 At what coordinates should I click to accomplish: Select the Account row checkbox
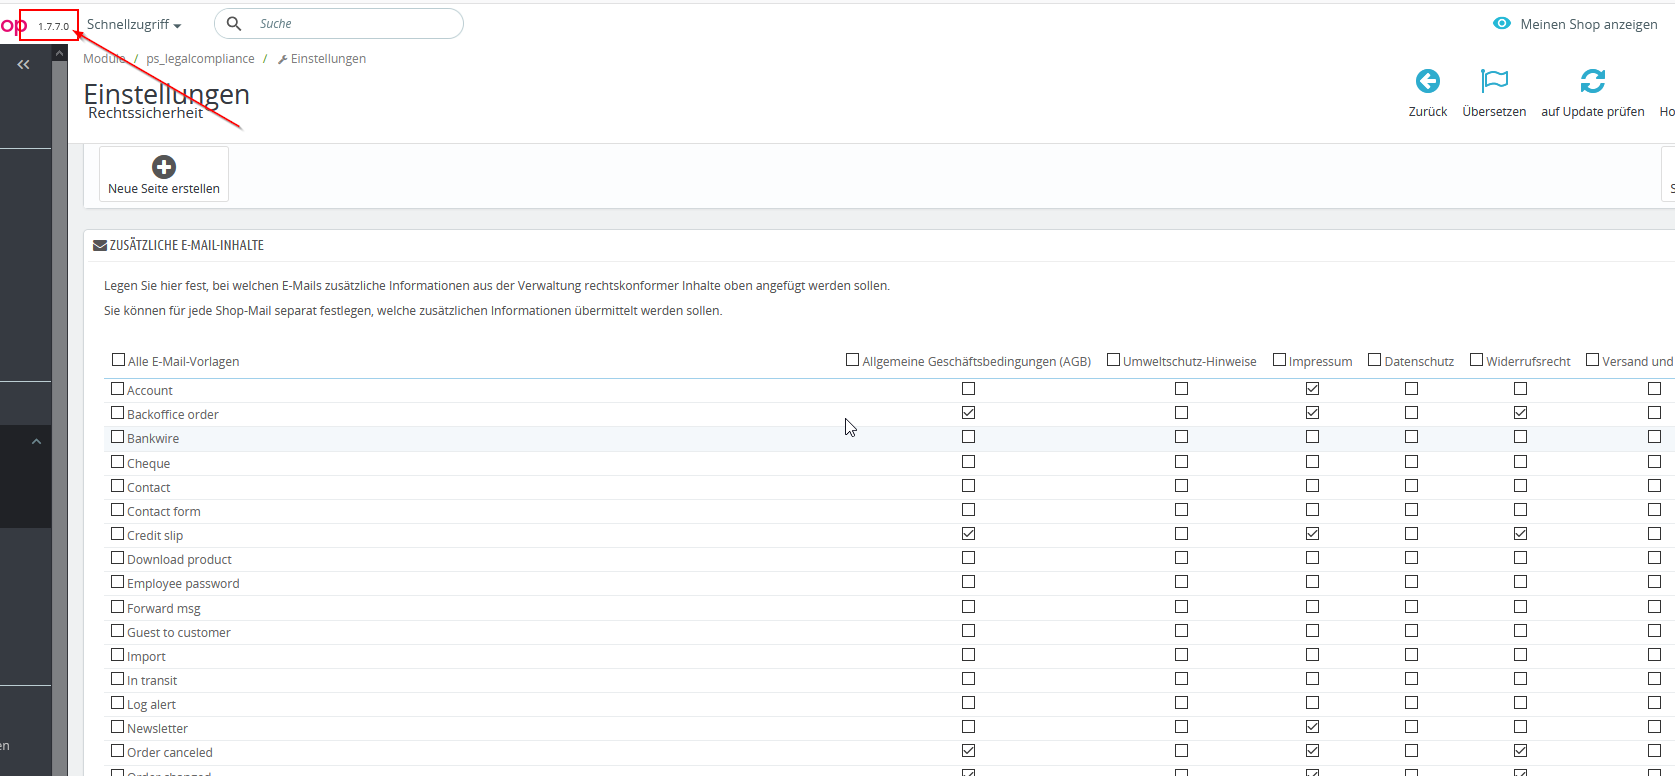(118, 389)
